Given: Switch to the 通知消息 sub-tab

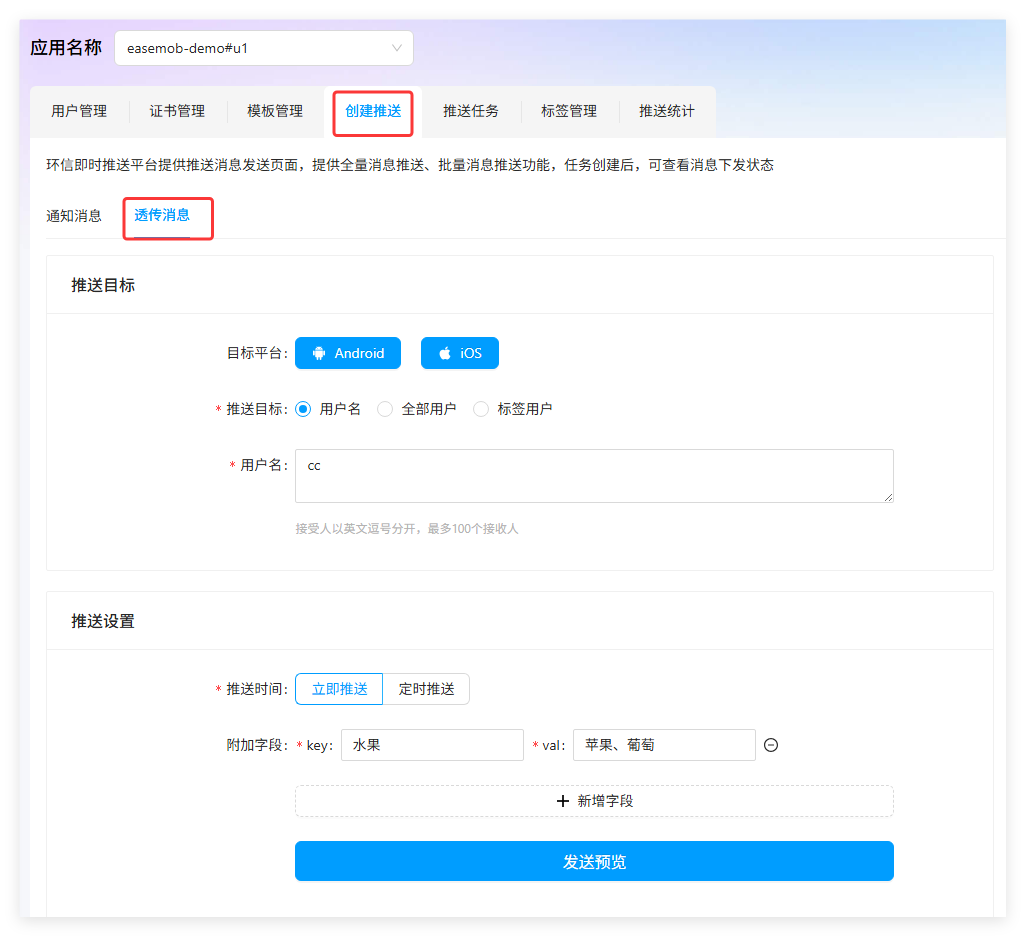Looking at the screenshot, I should coord(74,215).
